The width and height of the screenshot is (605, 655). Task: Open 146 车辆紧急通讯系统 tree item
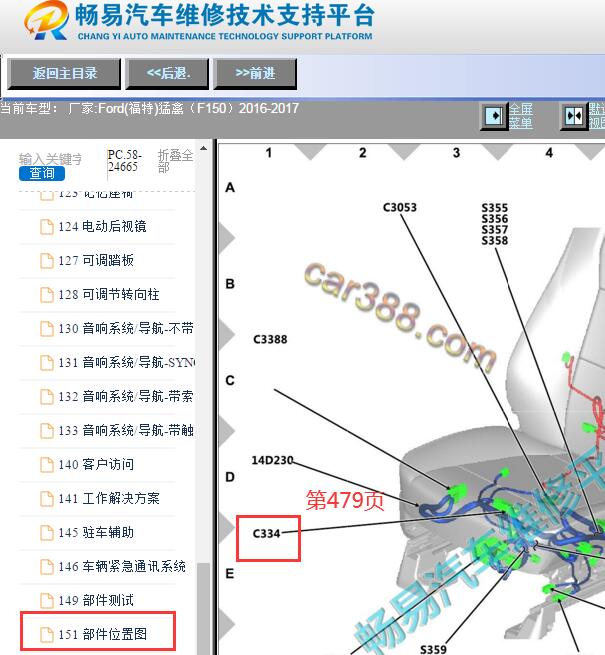point(122,566)
